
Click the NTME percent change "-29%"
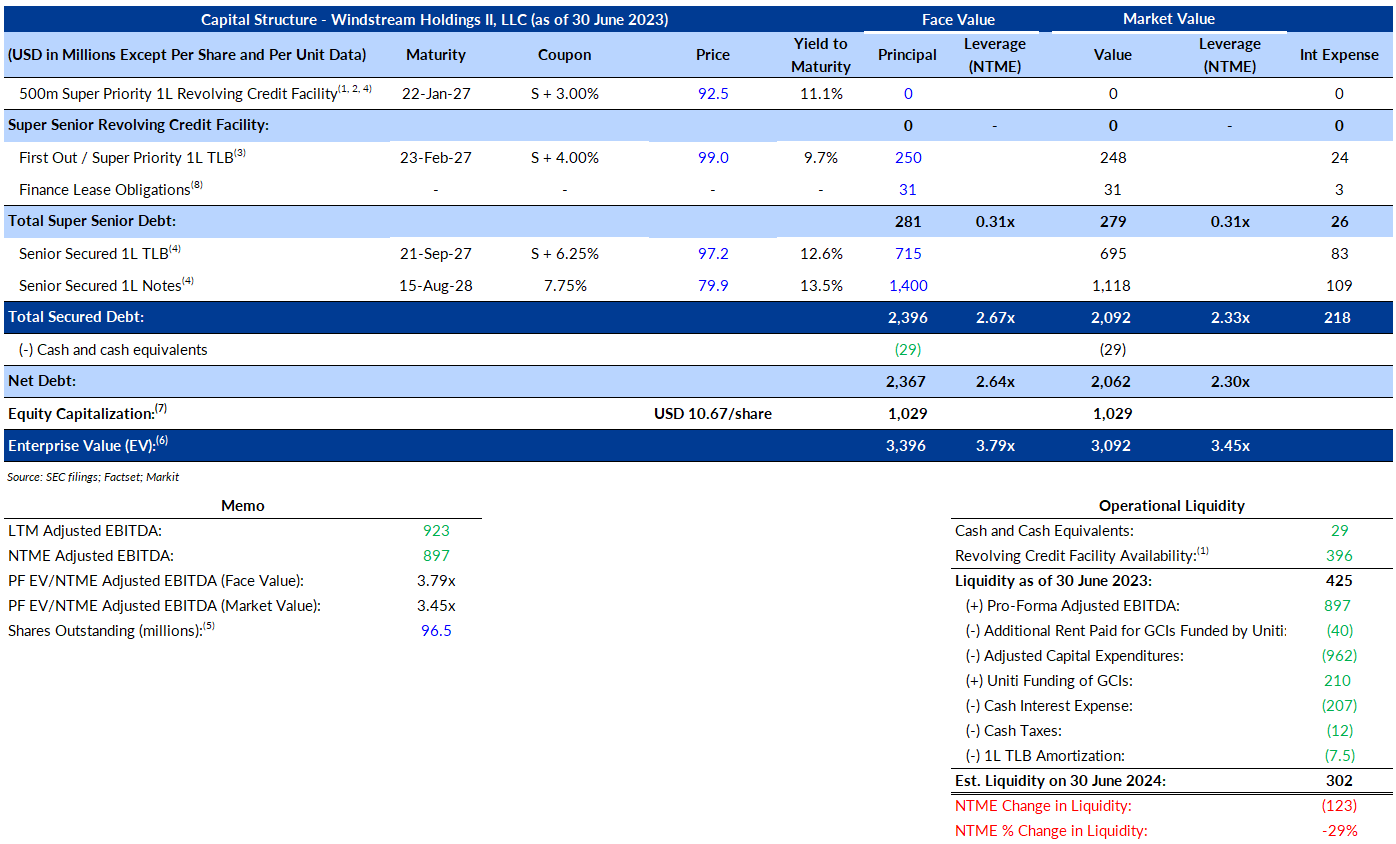[x=1340, y=831]
